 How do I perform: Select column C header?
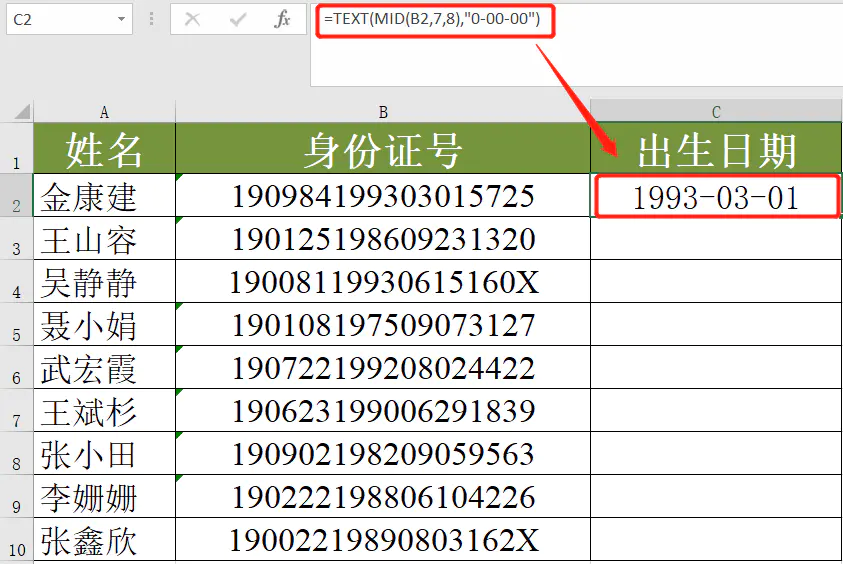(x=716, y=112)
